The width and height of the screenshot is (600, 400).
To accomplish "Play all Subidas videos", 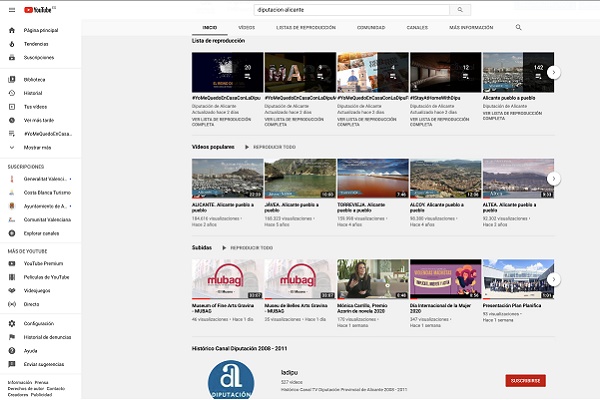I will [247, 248].
